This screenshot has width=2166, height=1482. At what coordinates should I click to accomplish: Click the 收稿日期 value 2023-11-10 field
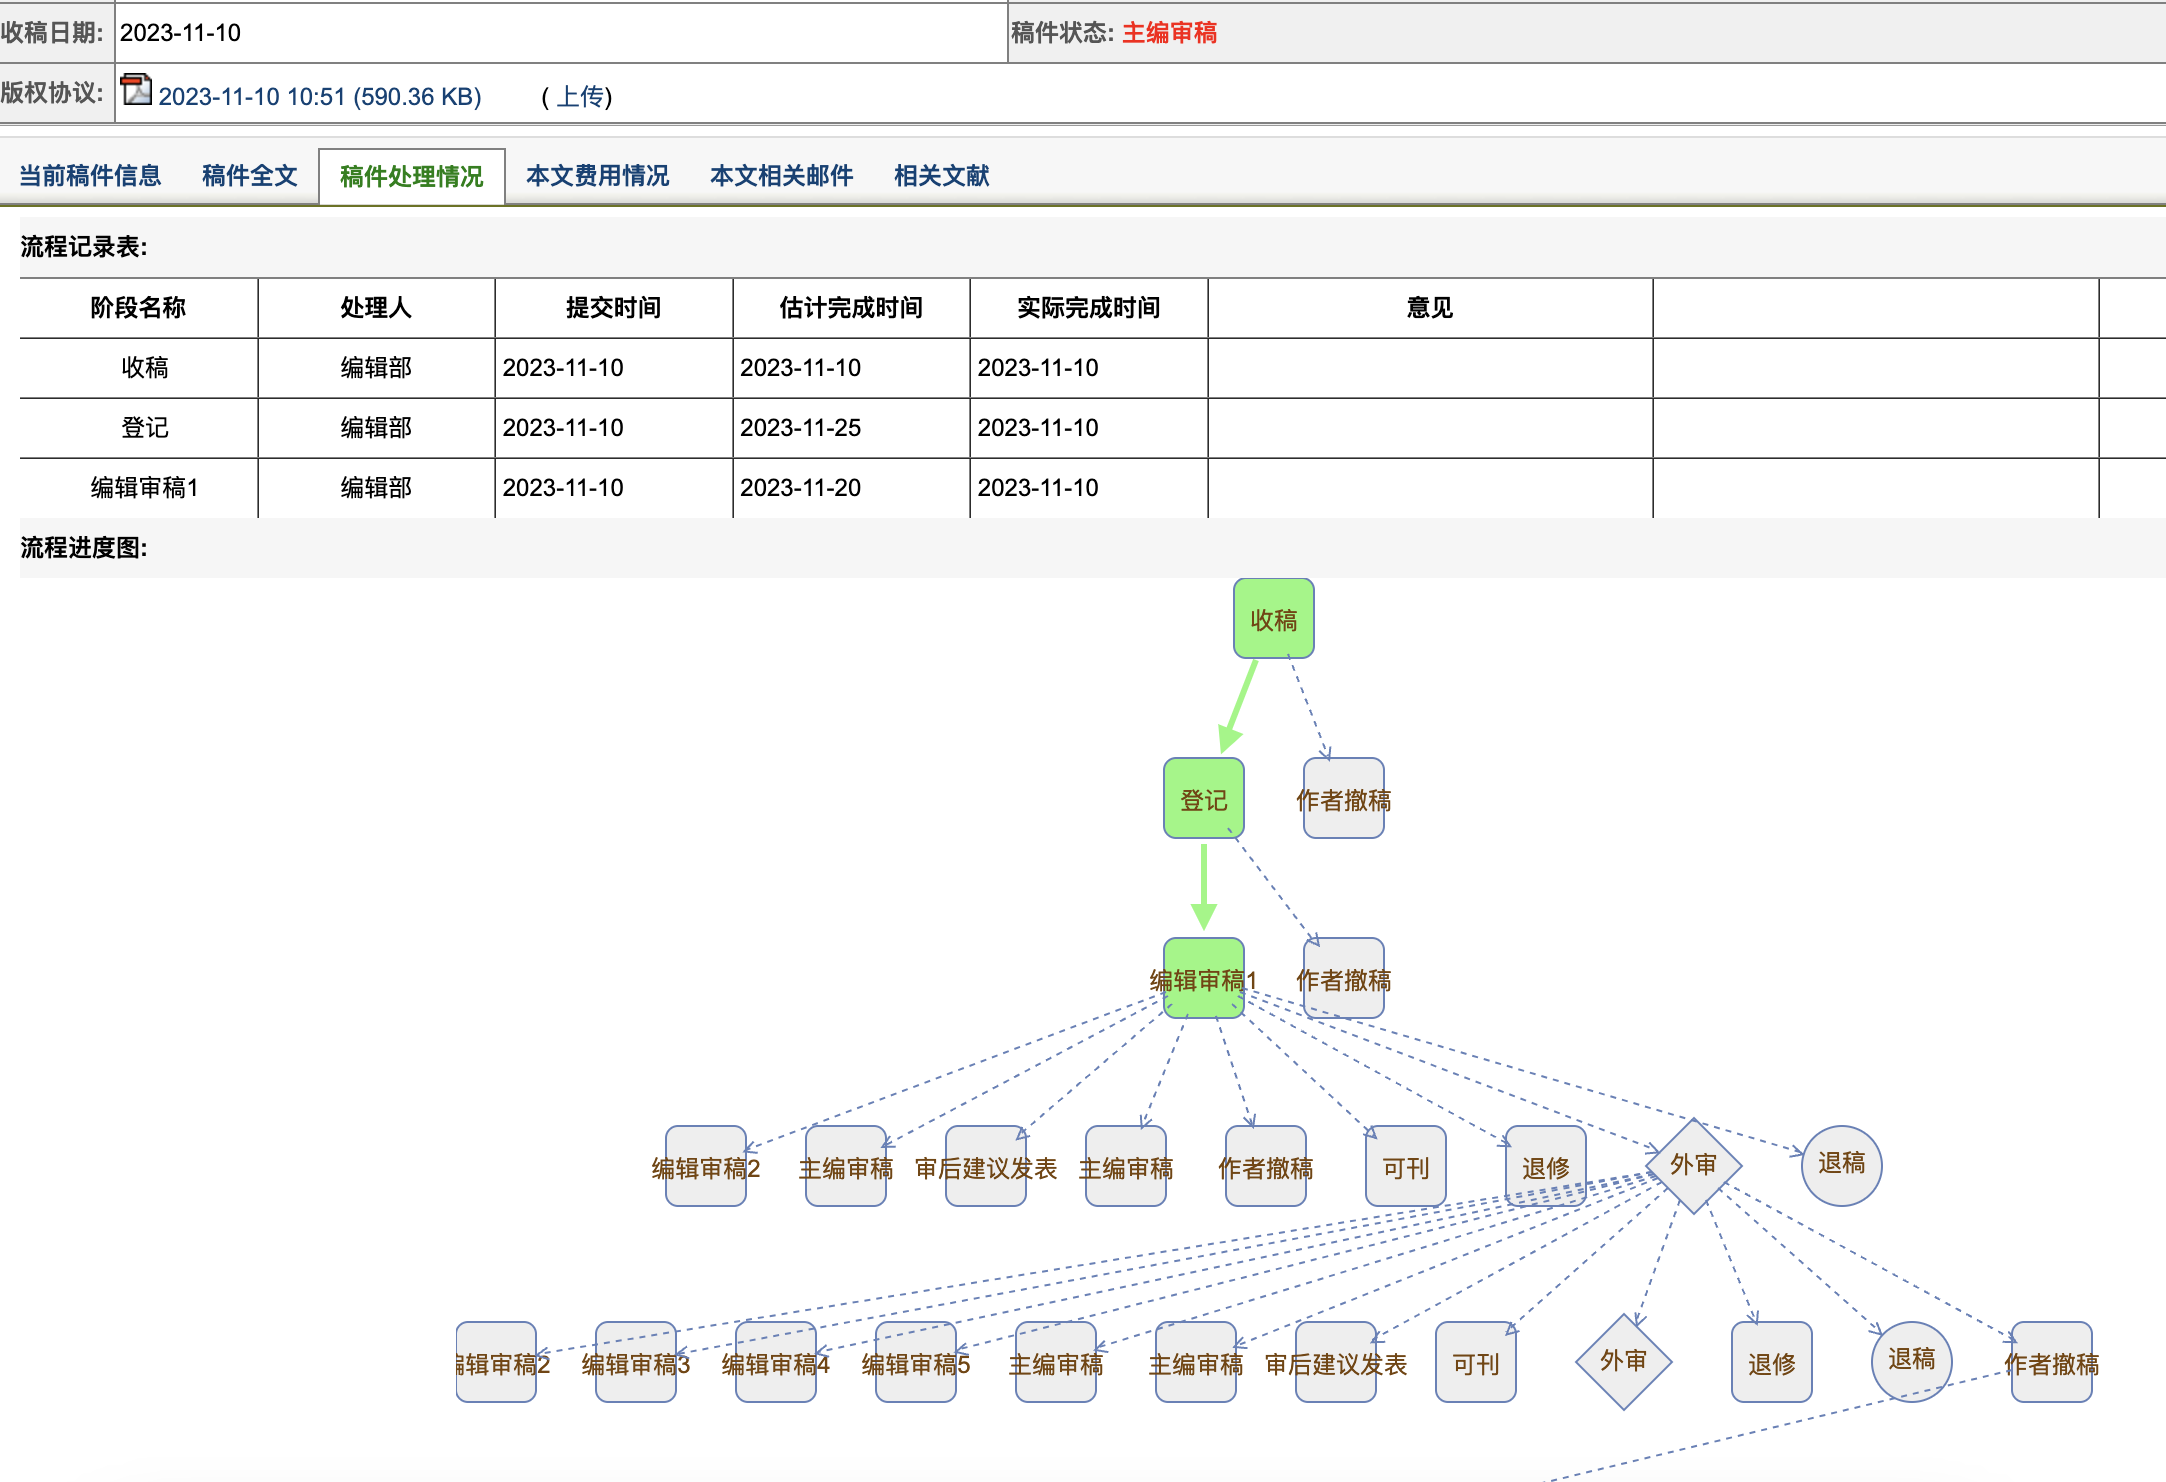click(x=561, y=33)
